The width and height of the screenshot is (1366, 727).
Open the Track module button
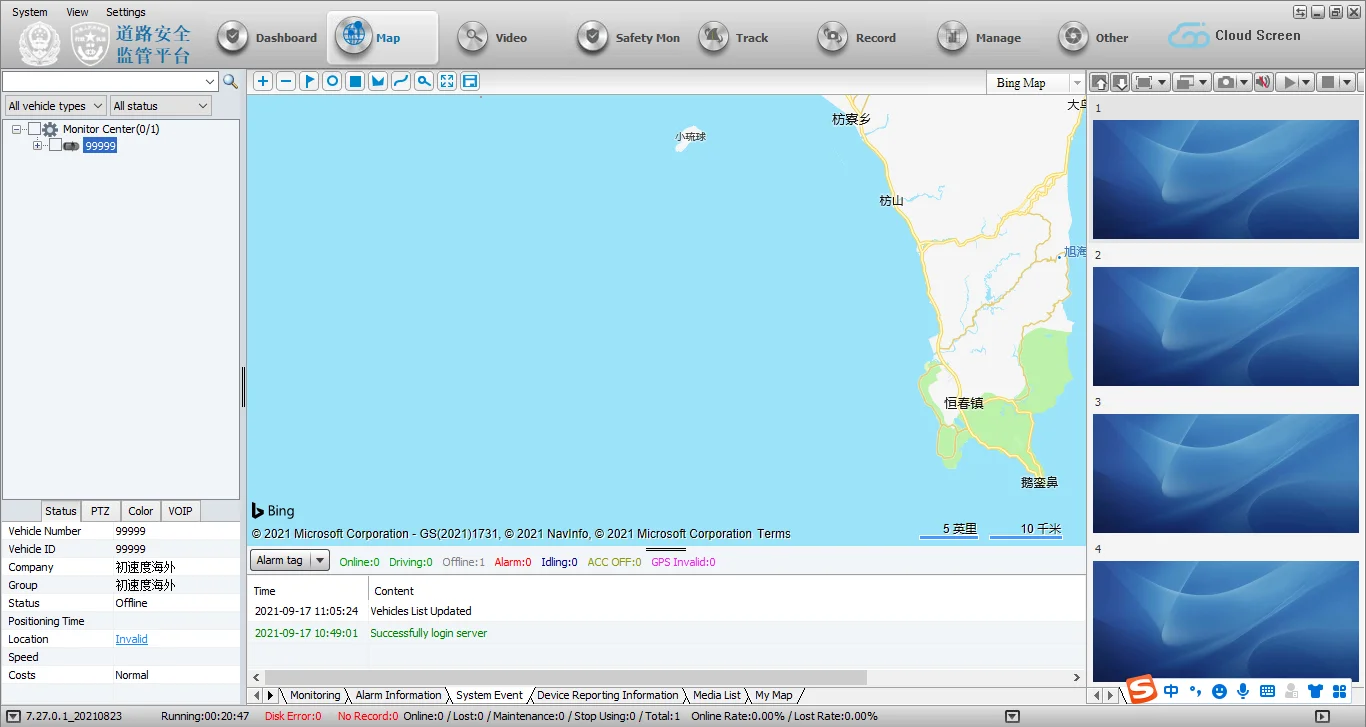(735, 38)
